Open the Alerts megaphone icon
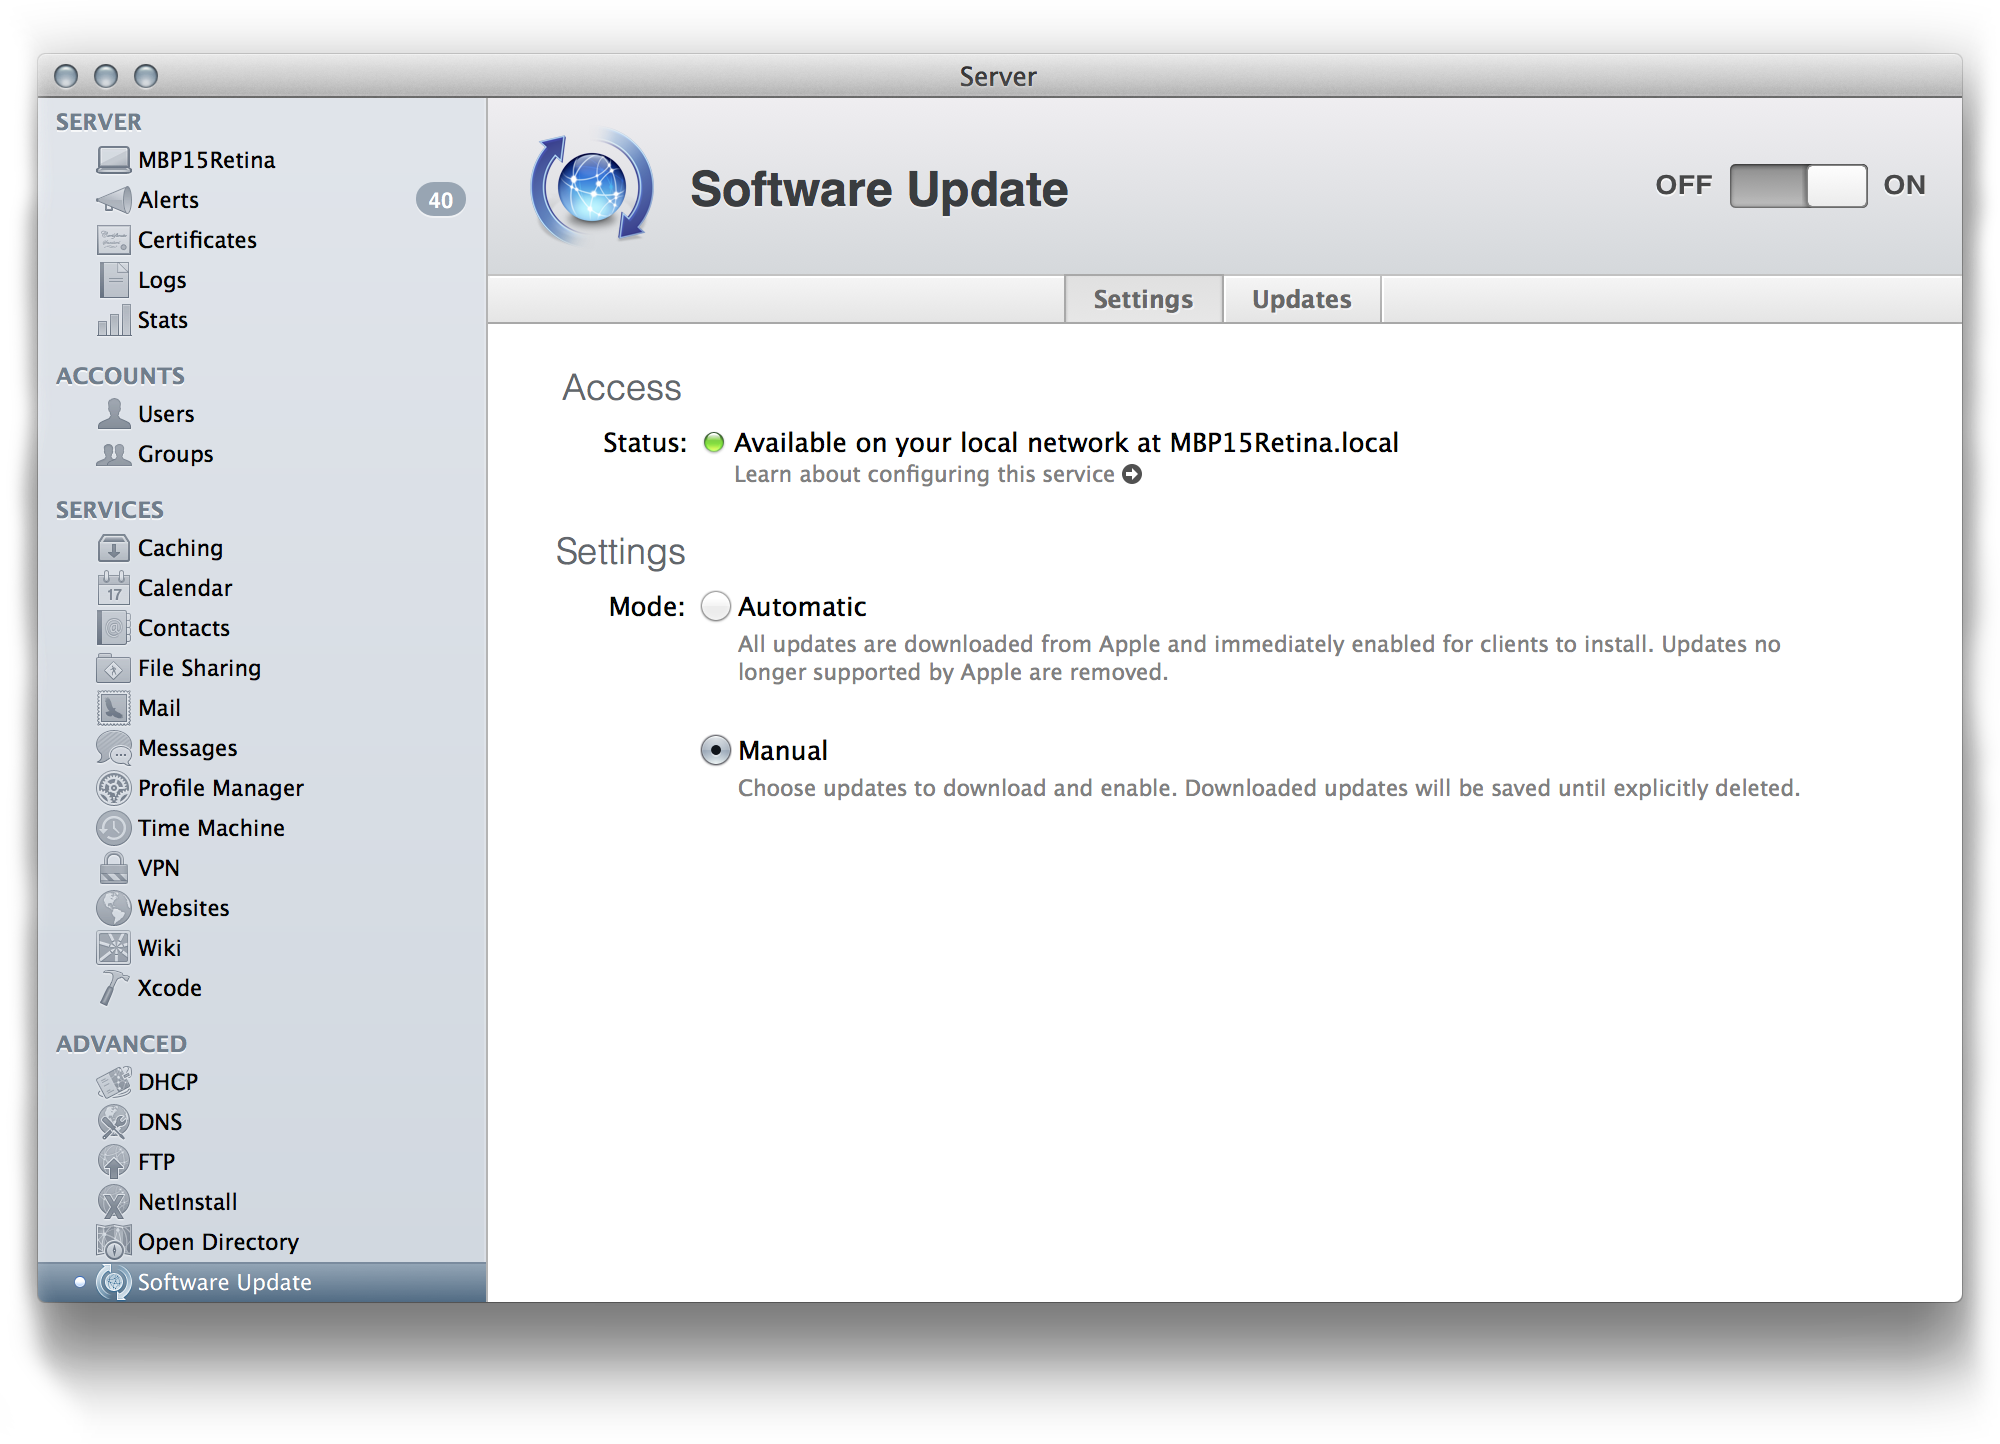Image resolution: width=2000 pixels, height=1444 pixels. tap(114, 200)
